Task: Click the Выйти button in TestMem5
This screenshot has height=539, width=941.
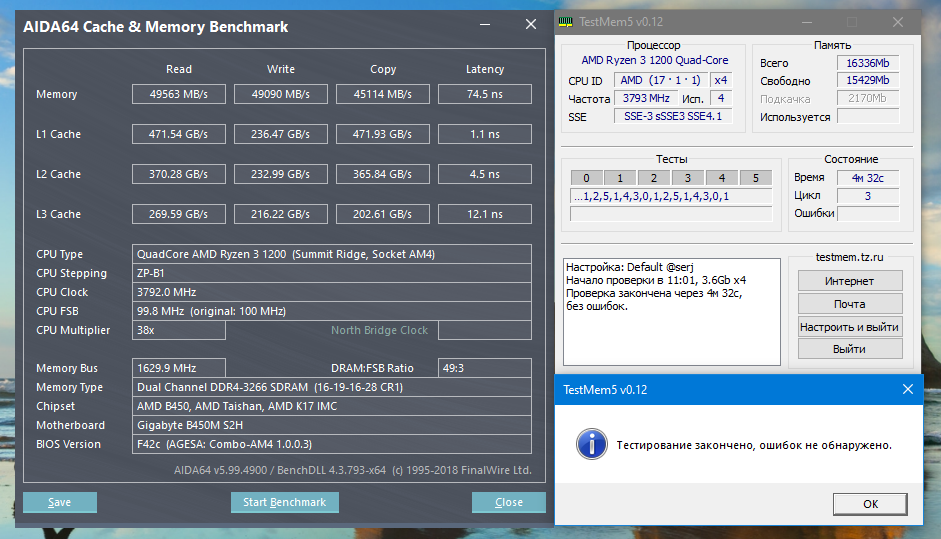Action: pos(850,349)
